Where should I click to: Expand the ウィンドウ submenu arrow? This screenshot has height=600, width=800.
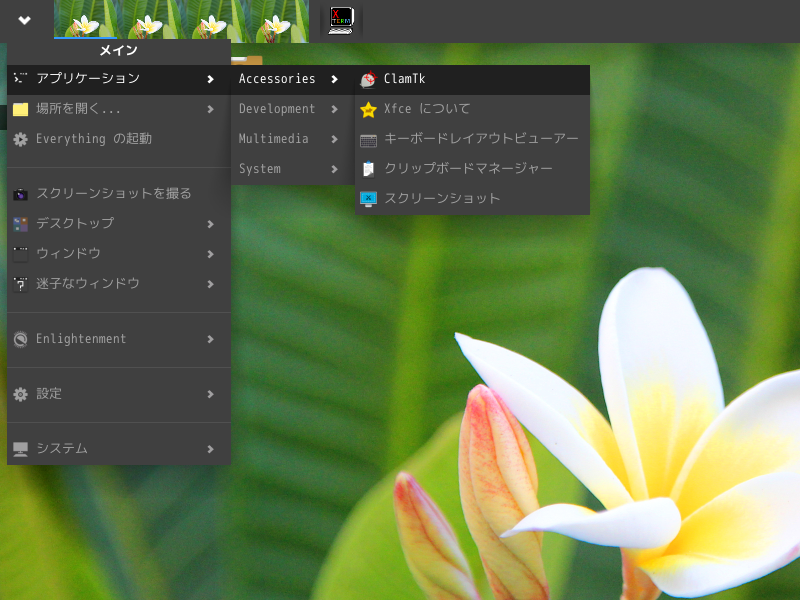[210, 254]
